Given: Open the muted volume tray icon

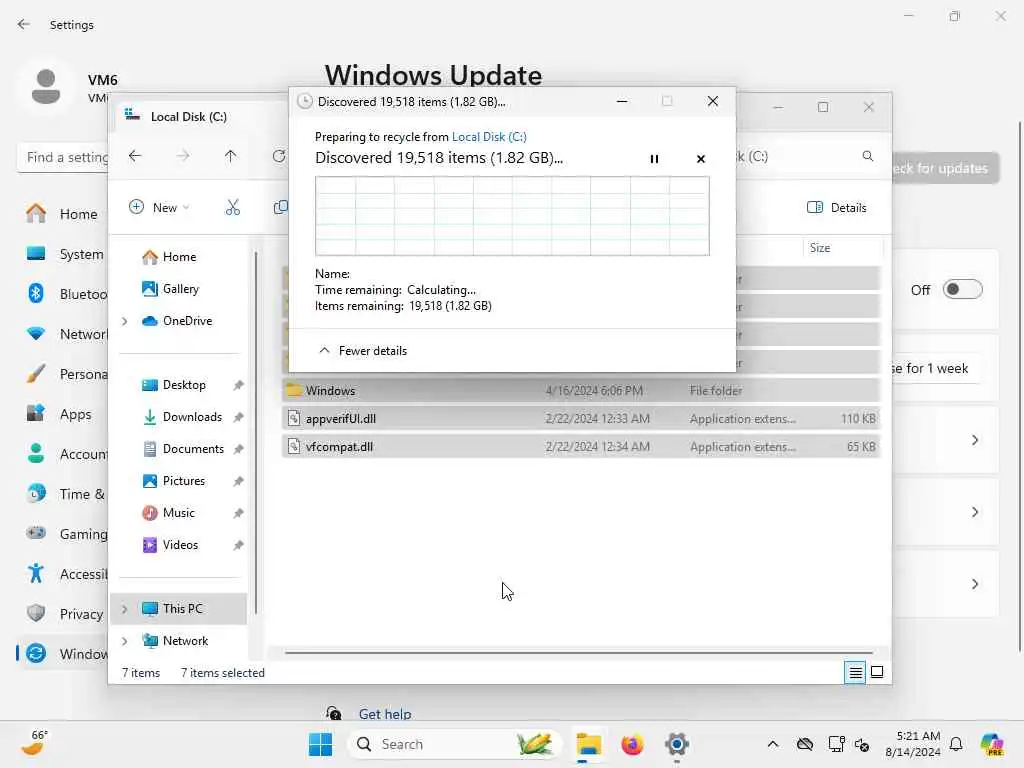Looking at the screenshot, I should coord(862,744).
